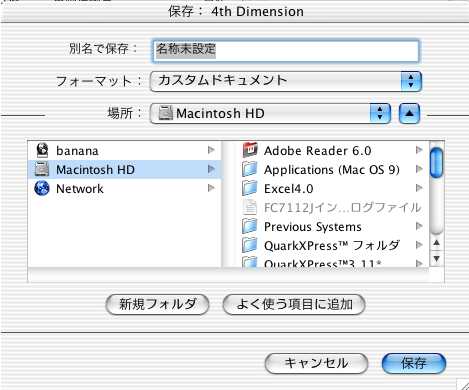Click the 新規フォルダ button
The image size is (469, 390).
(157, 304)
